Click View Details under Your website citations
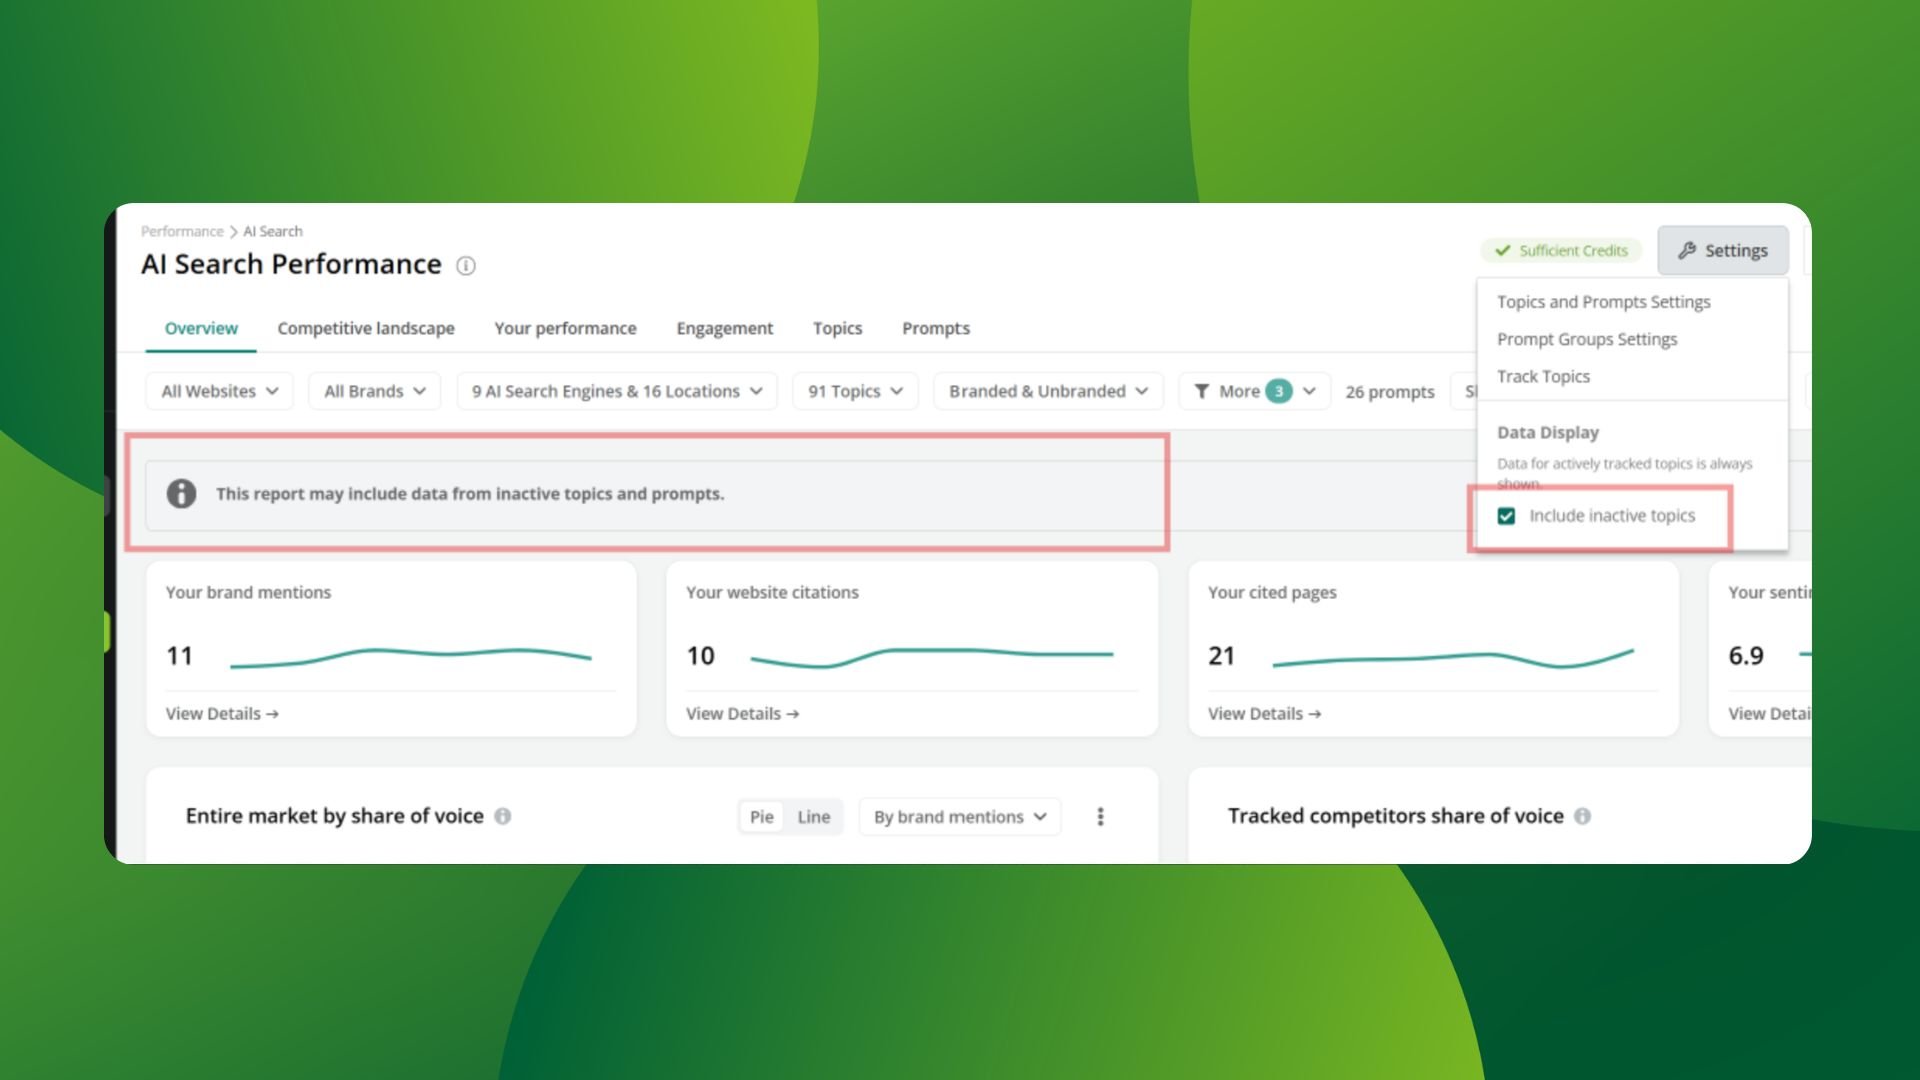 tap(742, 714)
